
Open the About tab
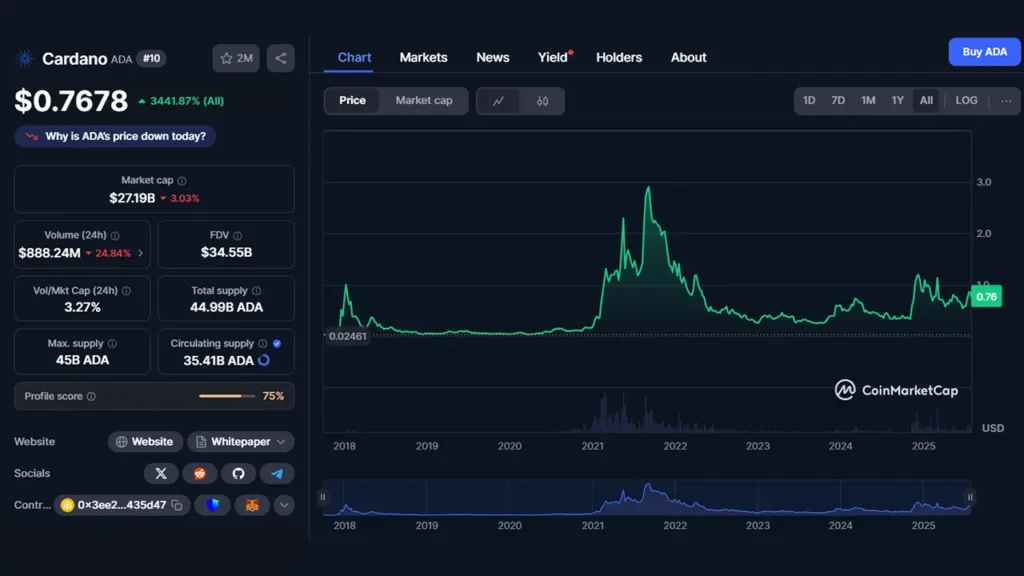click(688, 57)
